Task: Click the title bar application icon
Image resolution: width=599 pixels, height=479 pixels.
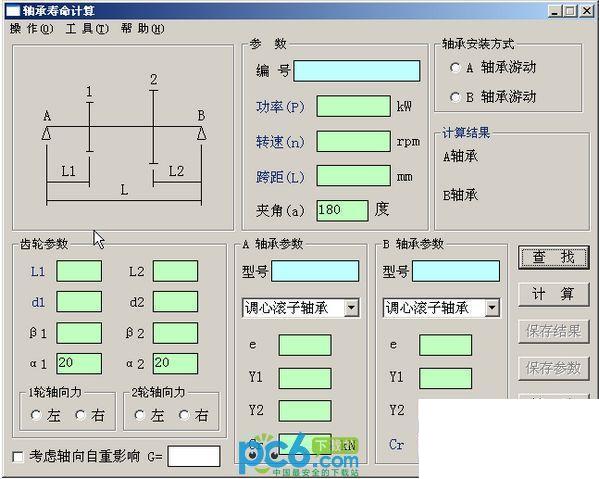Action: coord(13,11)
